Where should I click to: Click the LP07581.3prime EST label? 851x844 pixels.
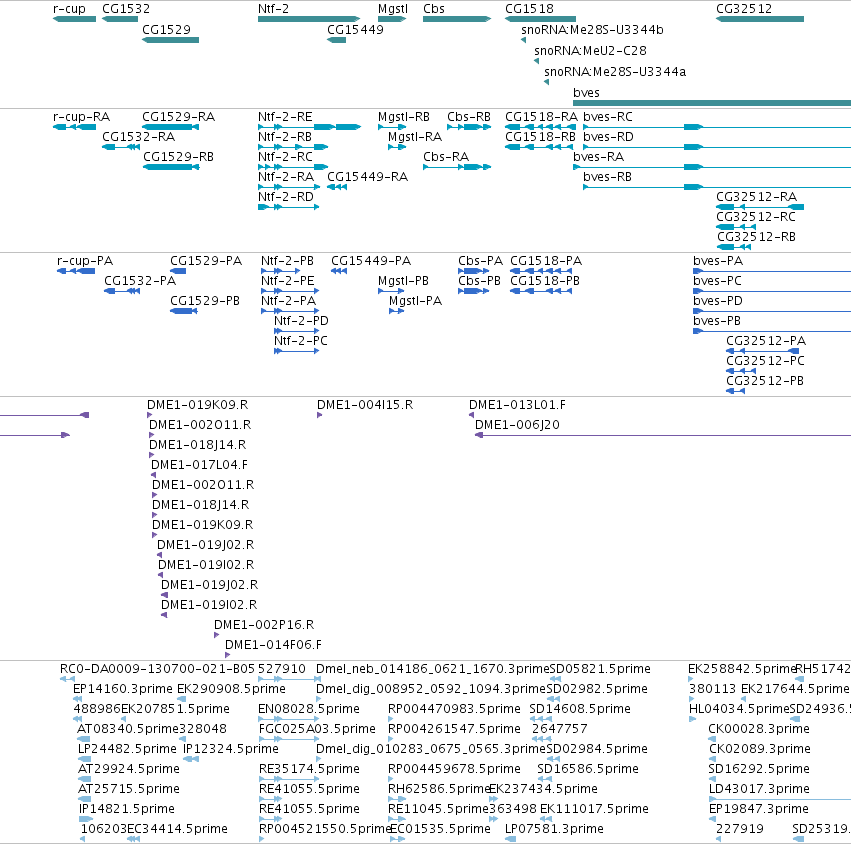point(554,829)
